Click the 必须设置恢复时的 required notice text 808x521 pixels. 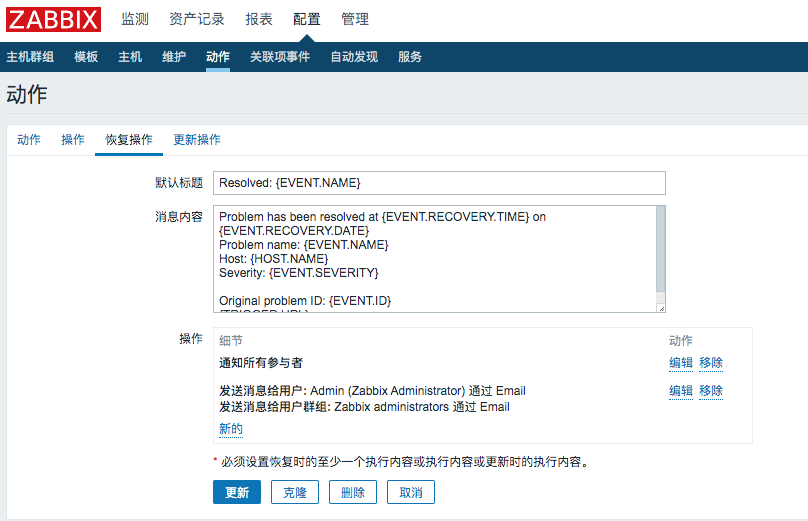coord(405,462)
